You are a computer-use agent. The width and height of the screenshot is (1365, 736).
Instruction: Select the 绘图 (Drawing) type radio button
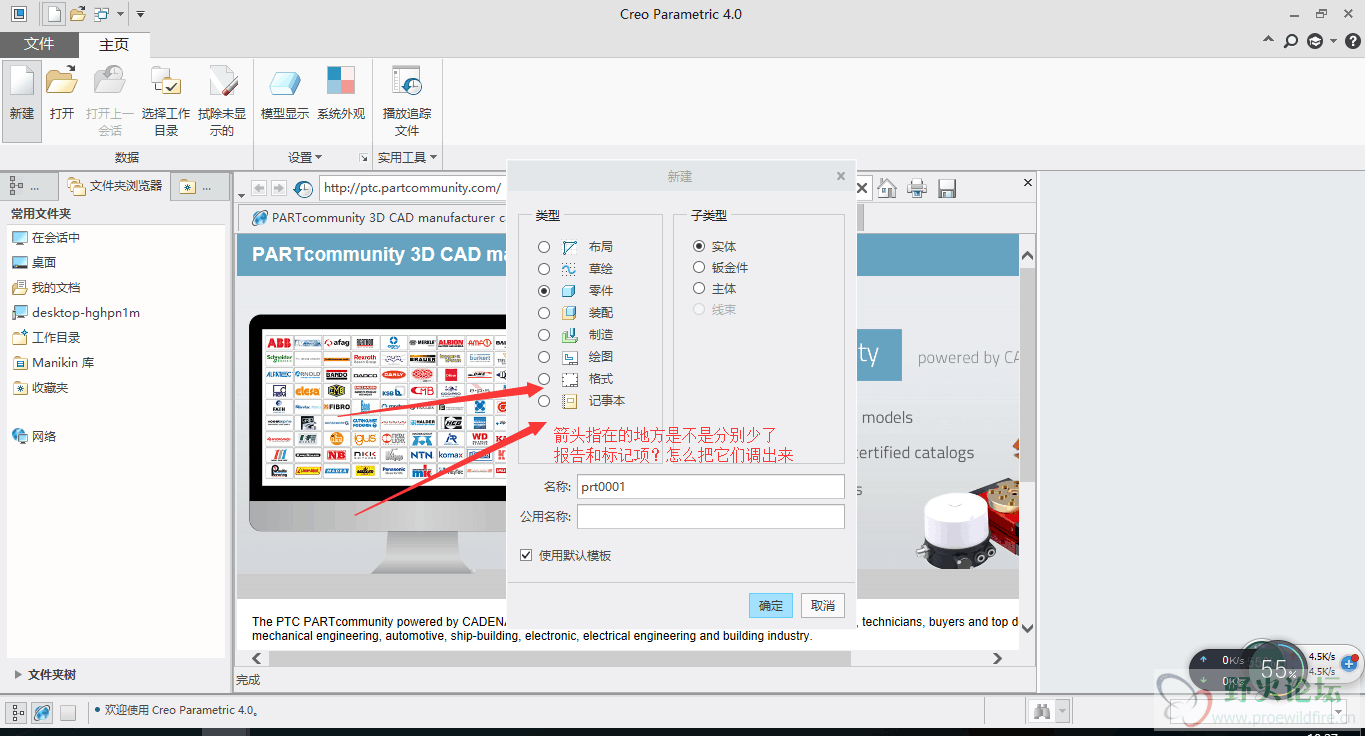click(544, 357)
